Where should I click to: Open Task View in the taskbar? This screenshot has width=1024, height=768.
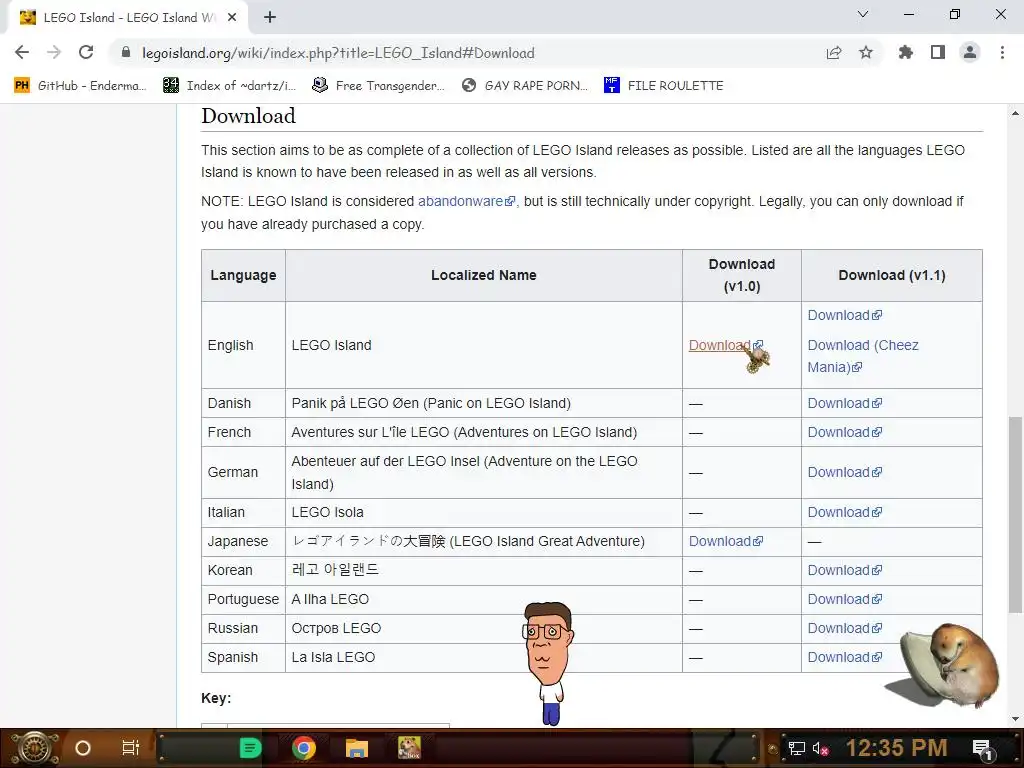(131, 748)
